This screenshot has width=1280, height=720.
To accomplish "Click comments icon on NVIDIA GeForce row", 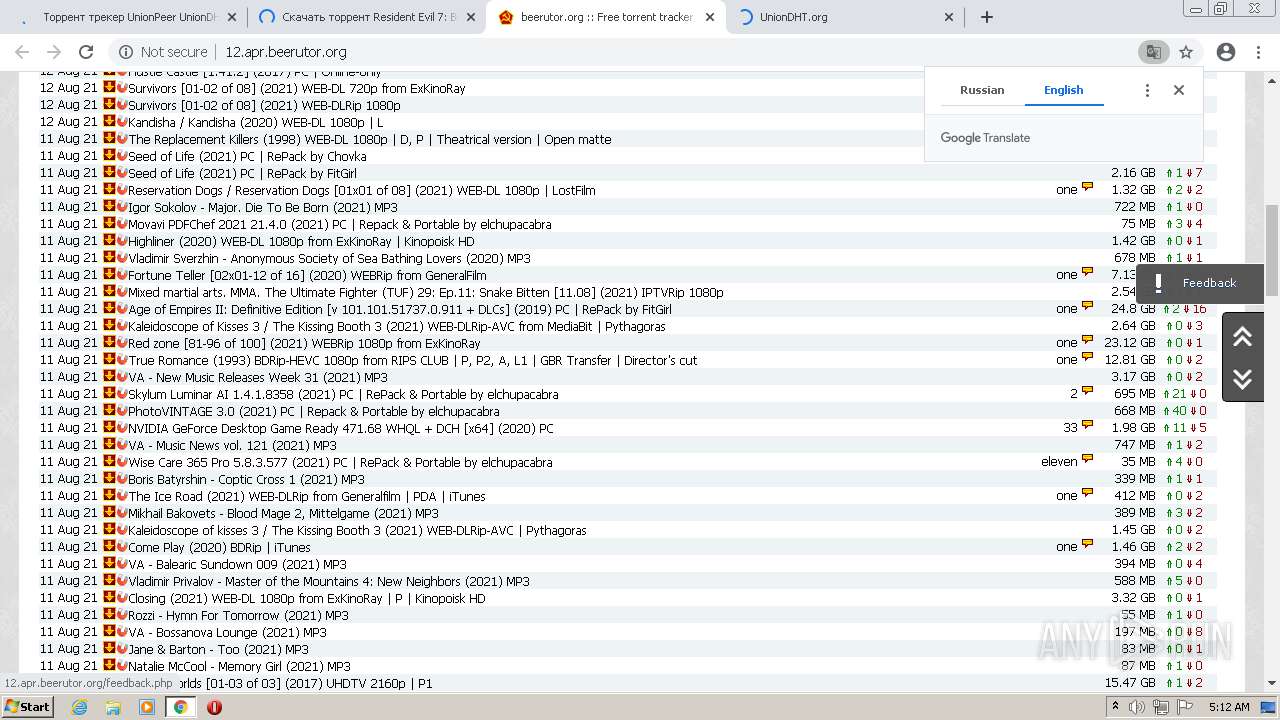I will tap(1087, 426).
